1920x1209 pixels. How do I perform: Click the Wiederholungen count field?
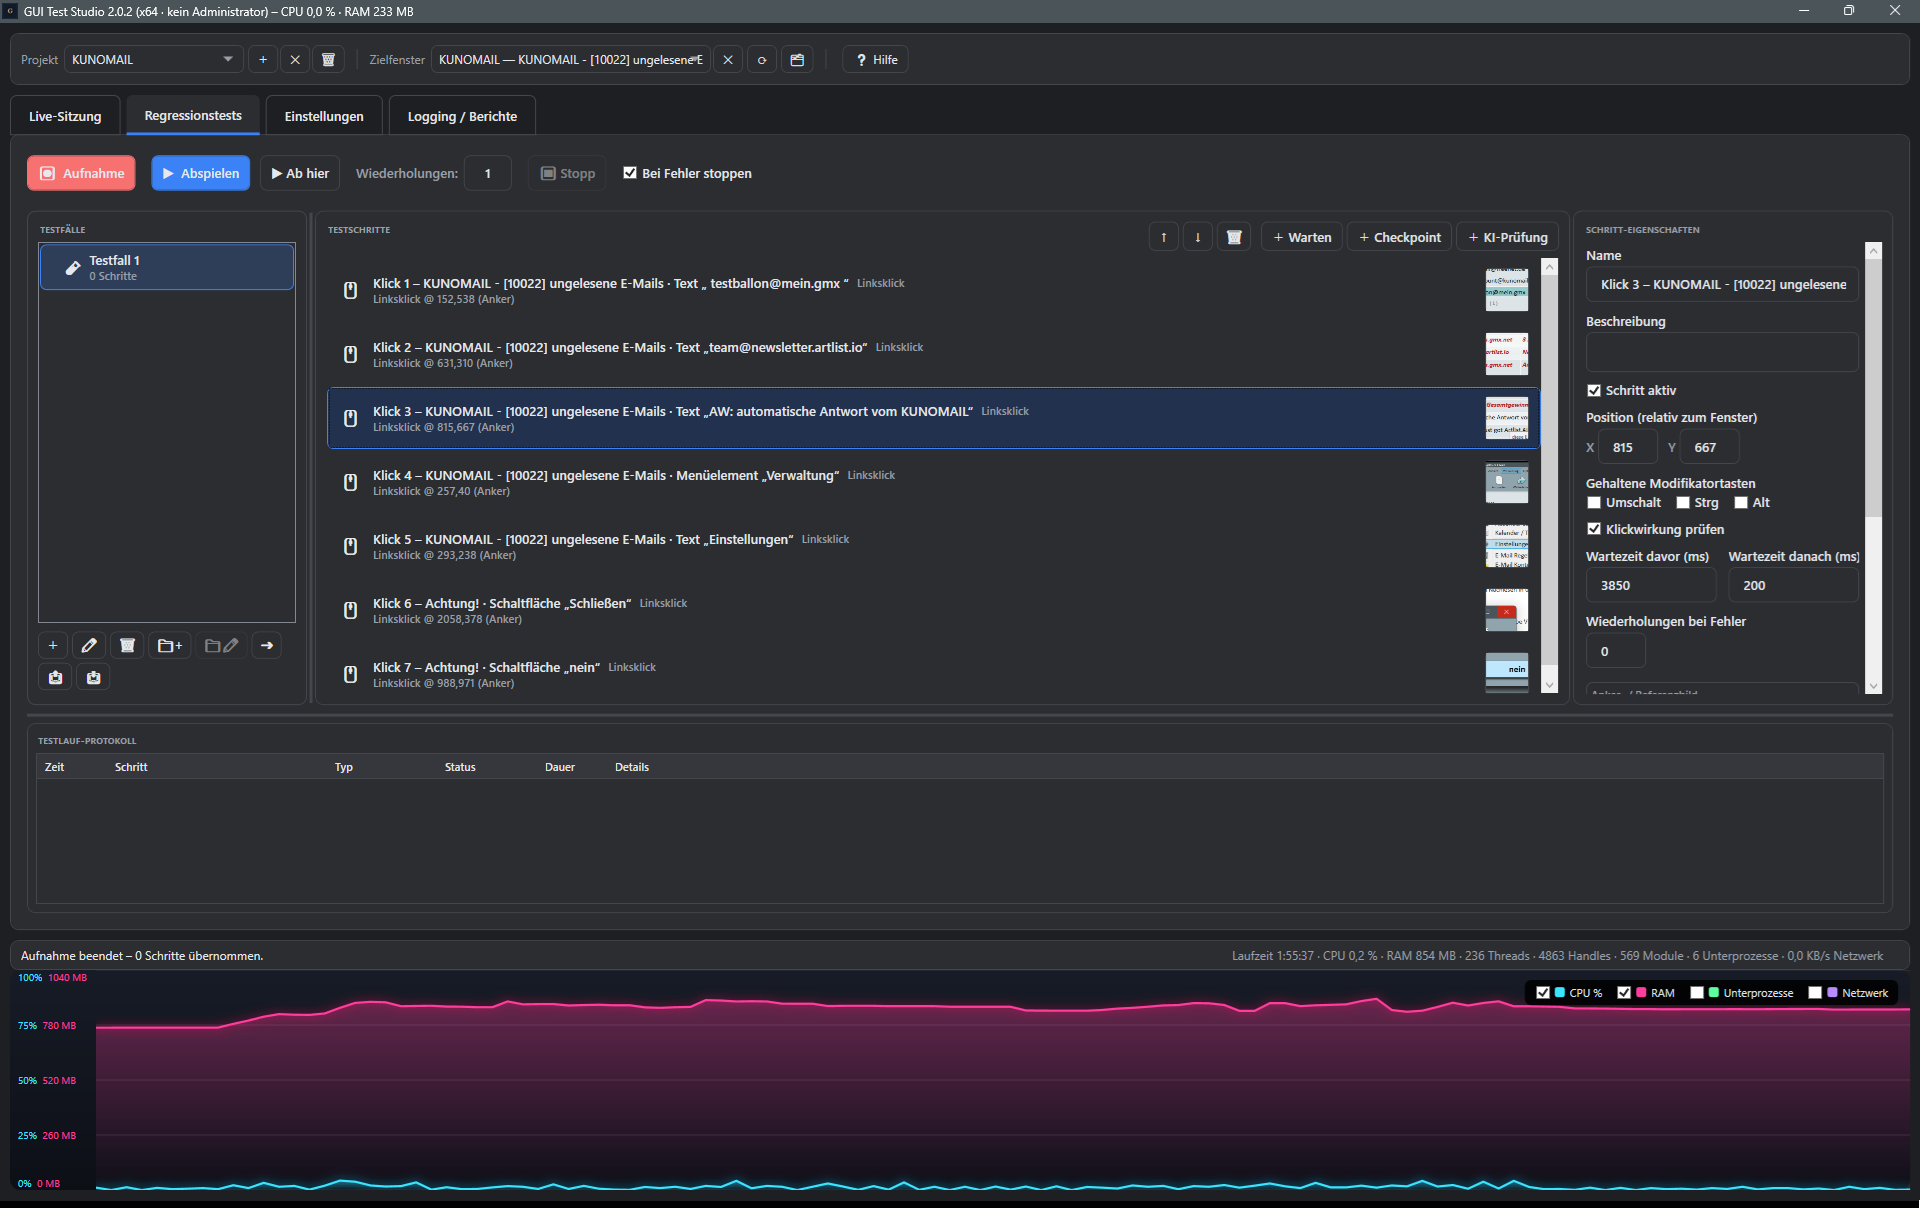[x=489, y=173]
